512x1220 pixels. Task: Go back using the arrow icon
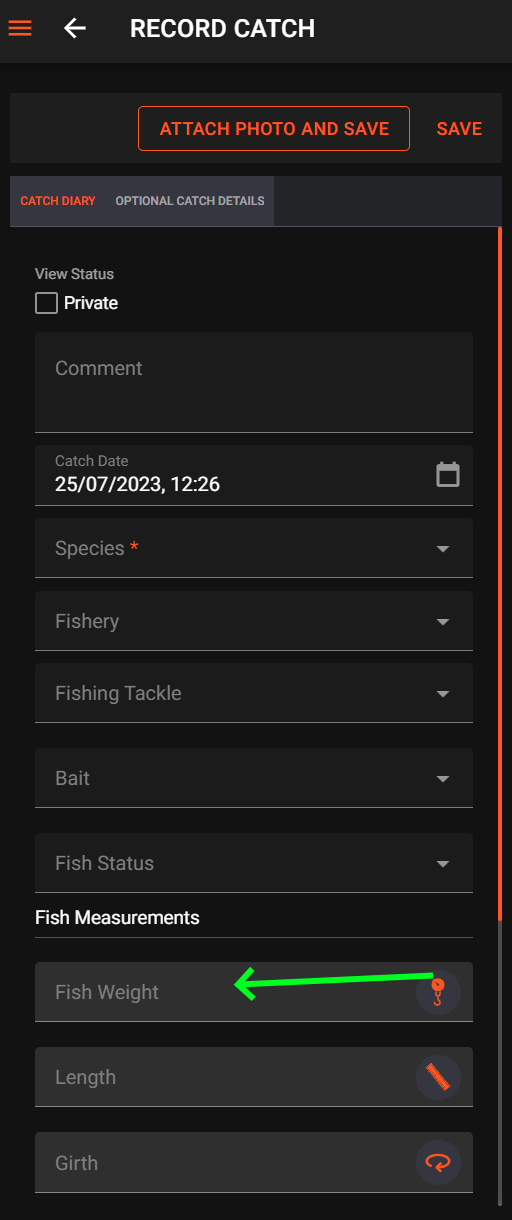pos(75,28)
